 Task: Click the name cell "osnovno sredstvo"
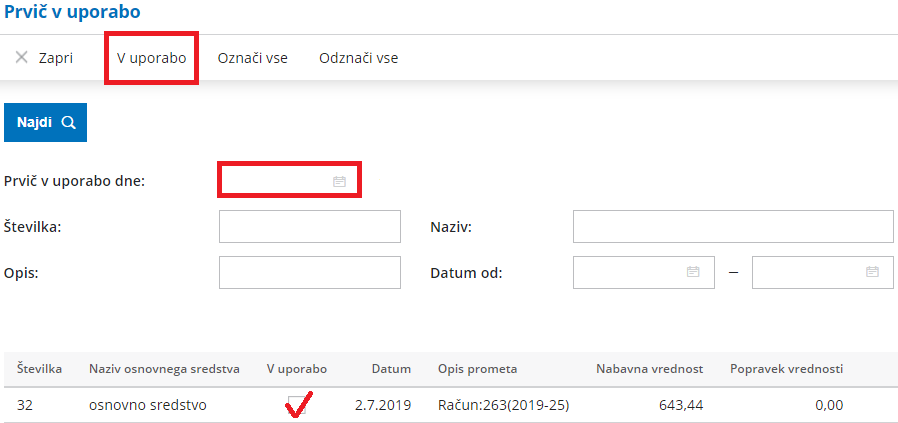[x=148, y=406]
